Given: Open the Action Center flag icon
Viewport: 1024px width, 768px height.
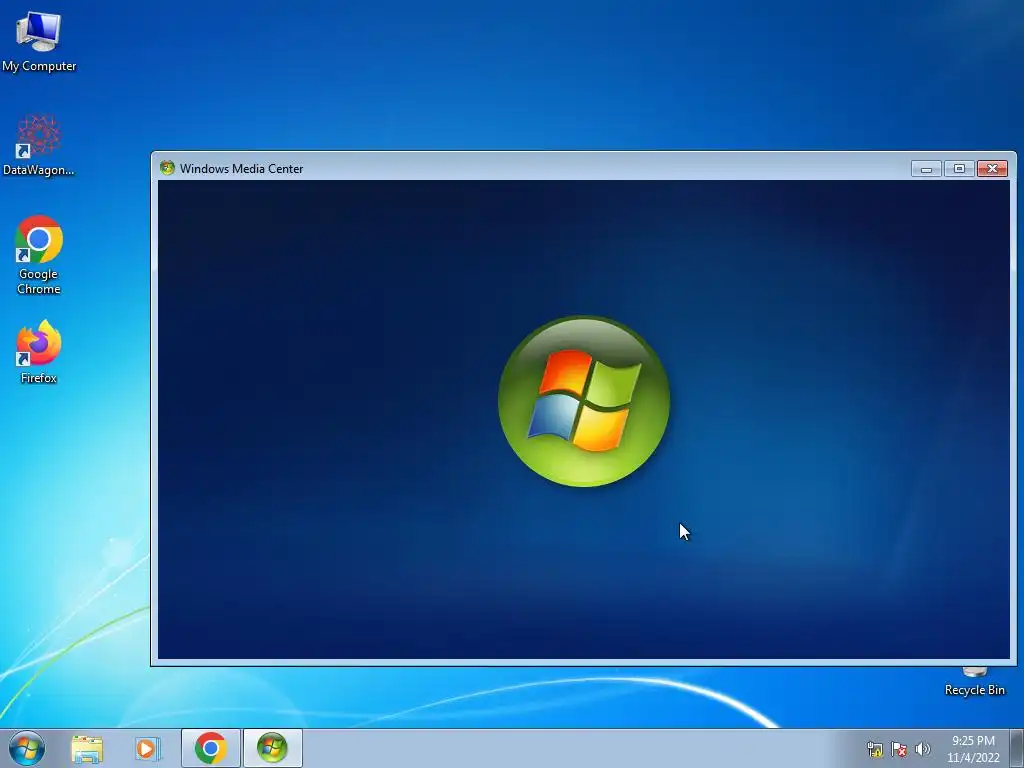Looking at the screenshot, I should [x=899, y=749].
